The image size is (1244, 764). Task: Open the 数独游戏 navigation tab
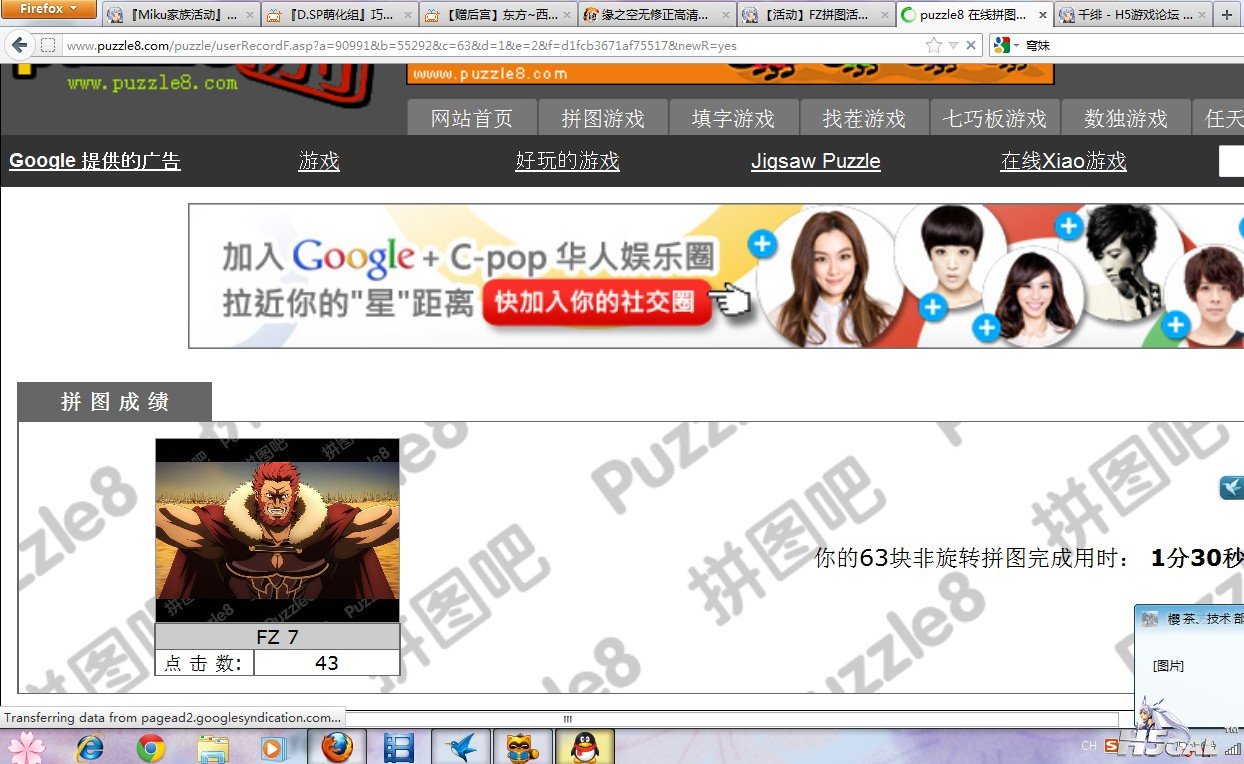point(1126,118)
